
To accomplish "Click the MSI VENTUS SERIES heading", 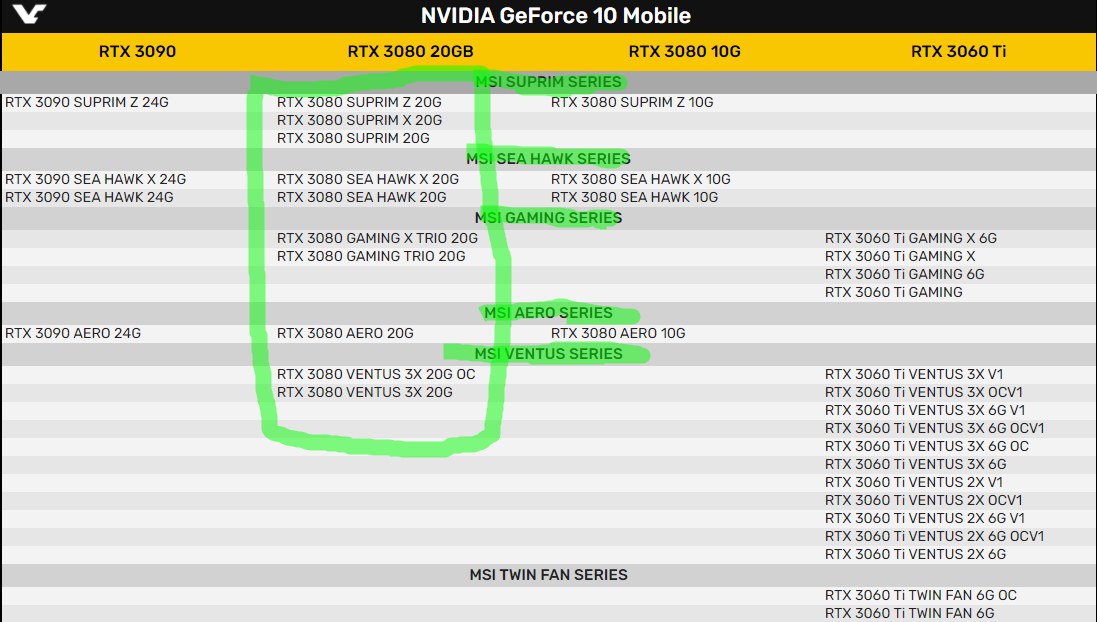I will [x=548, y=354].
